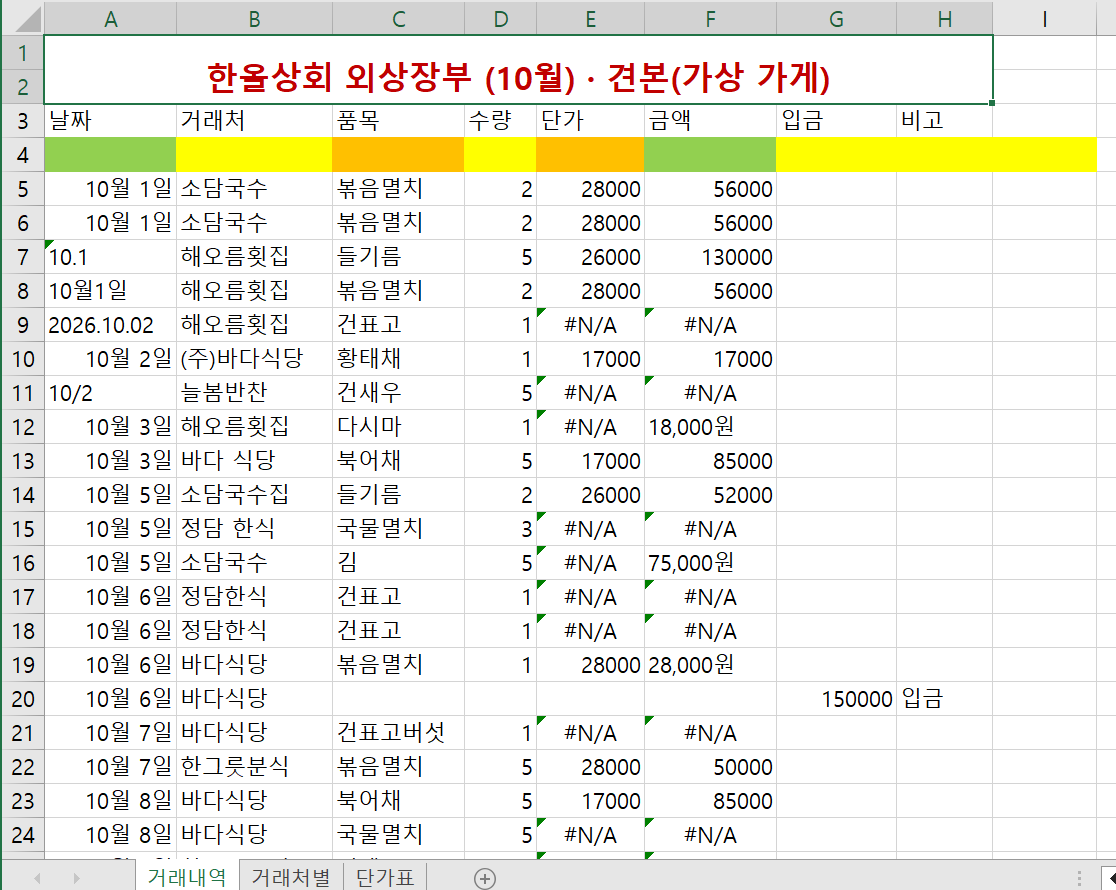Click cell with date text 10.1
Viewport: 1116px width, 890px height.
pos(110,256)
